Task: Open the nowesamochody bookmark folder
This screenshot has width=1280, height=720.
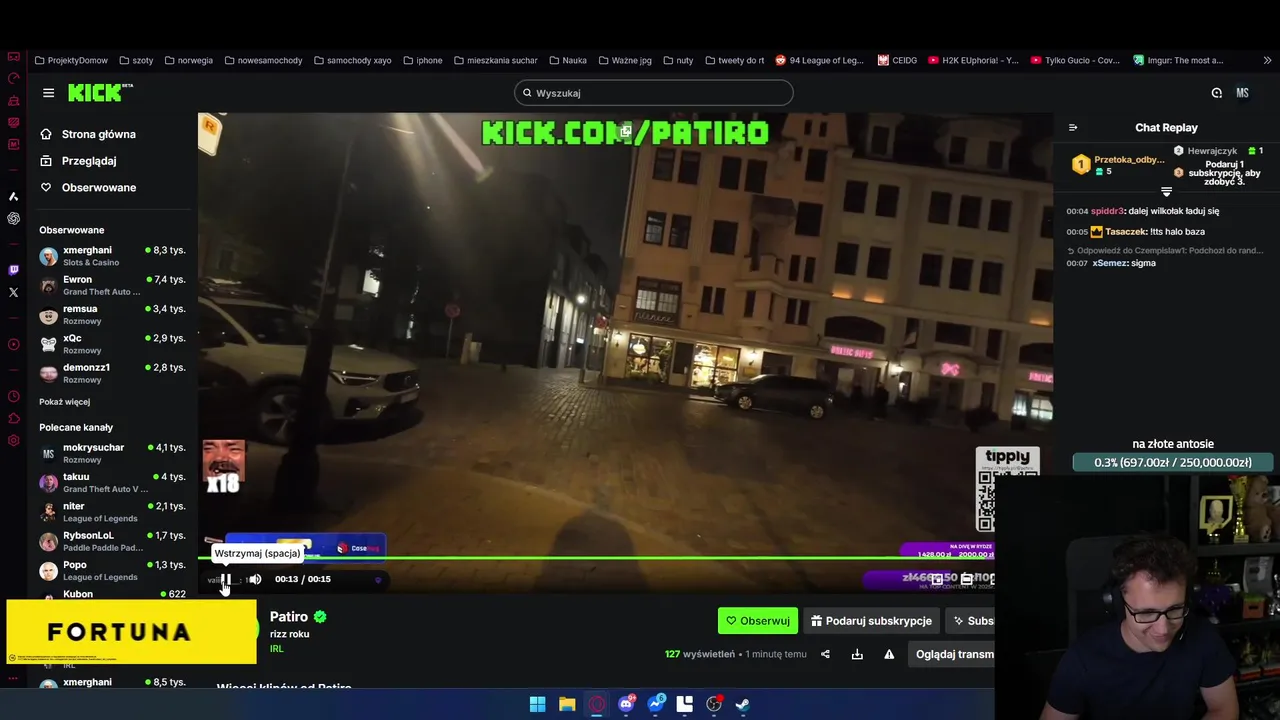Action: [263, 60]
